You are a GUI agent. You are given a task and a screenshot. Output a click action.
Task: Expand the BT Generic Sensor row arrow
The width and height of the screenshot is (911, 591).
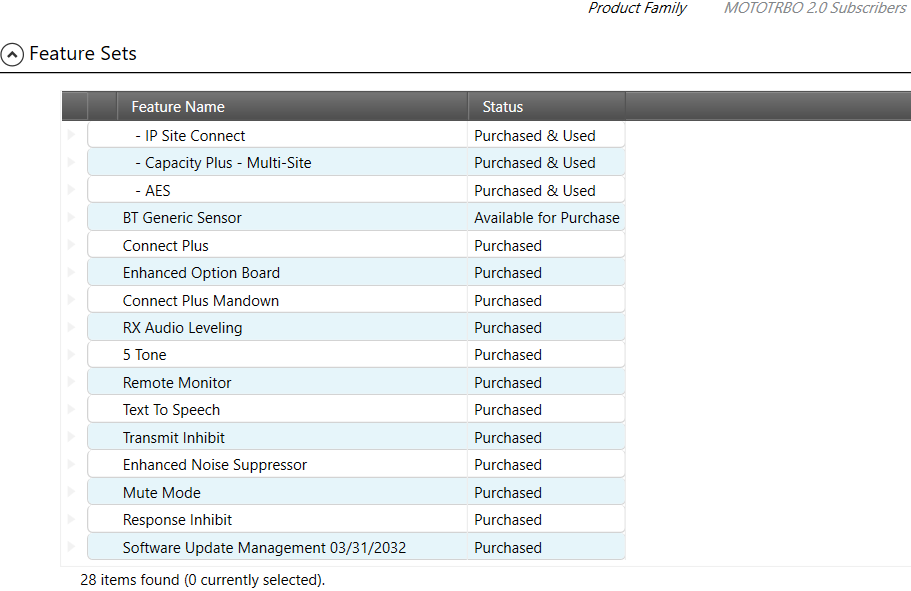71,217
